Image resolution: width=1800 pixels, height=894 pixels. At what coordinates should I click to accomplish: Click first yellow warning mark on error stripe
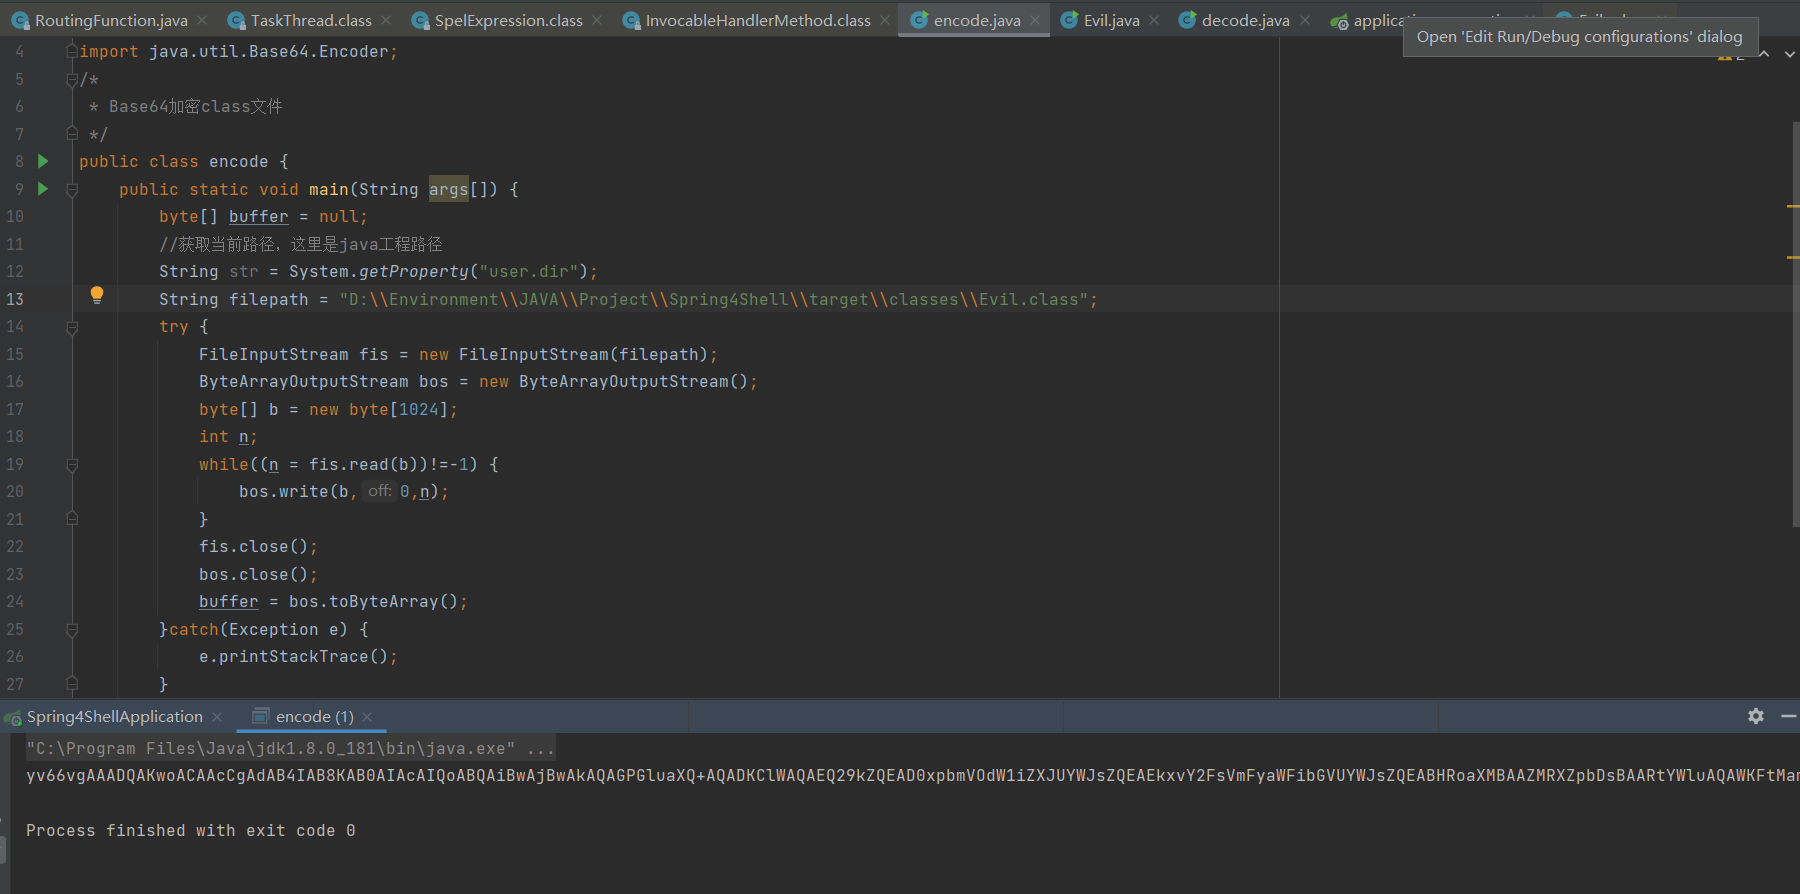(1793, 206)
